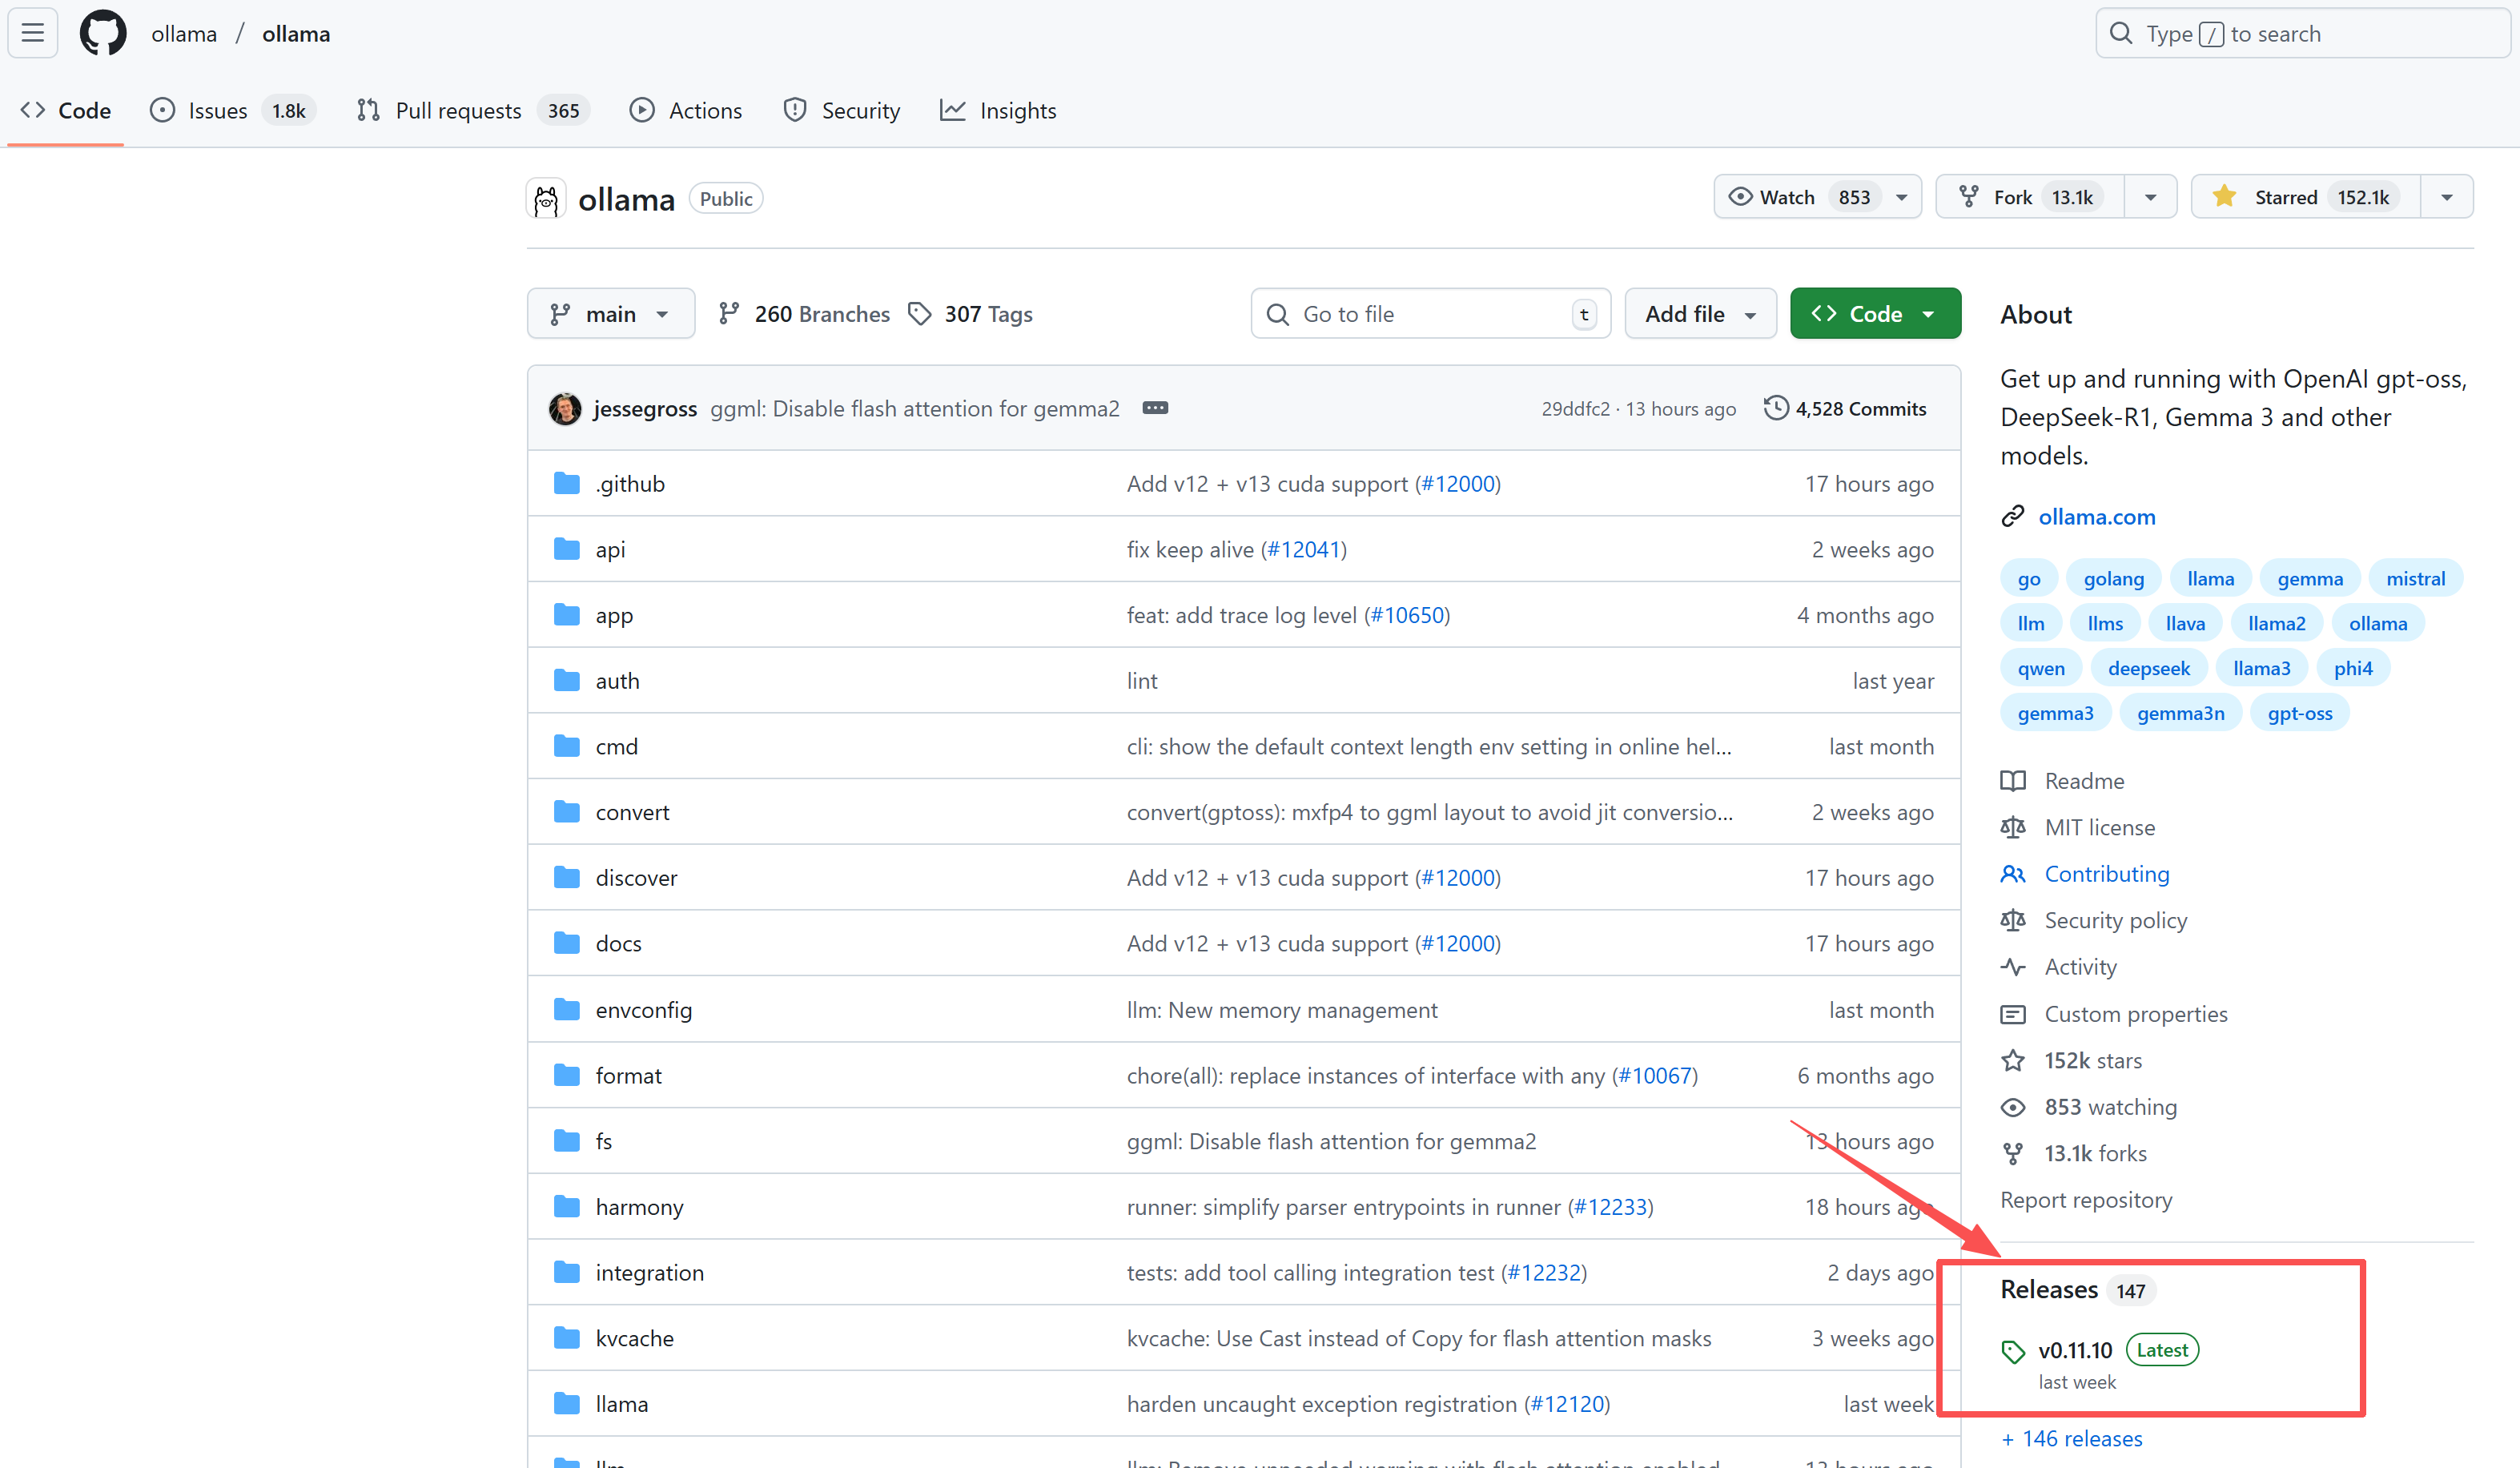Open the fork options dropdown arrow
Image resolution: width=2520 pixels, height=1468 pixels.
click(2150, 197)
